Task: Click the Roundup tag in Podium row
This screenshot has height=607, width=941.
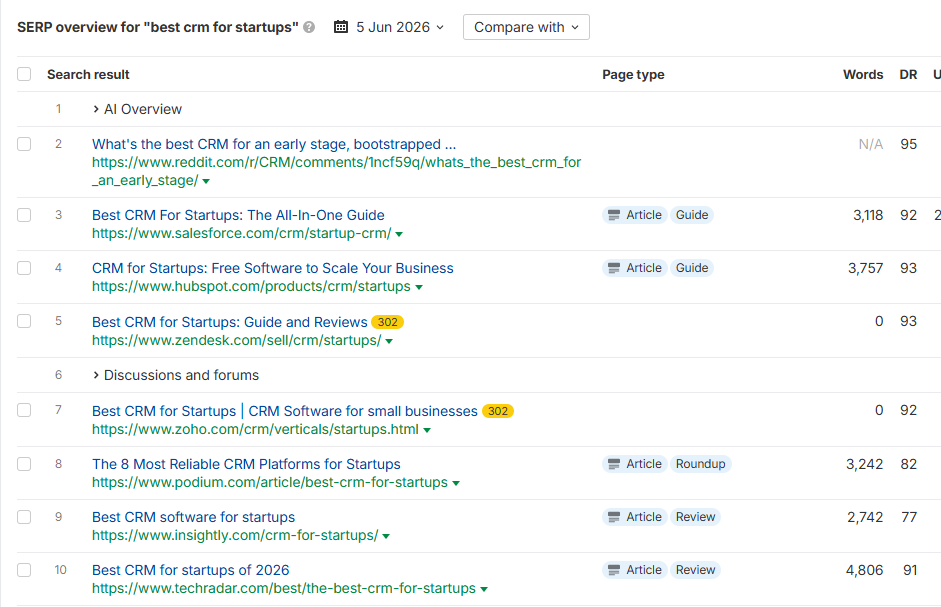Action: (x=700, y=464)
